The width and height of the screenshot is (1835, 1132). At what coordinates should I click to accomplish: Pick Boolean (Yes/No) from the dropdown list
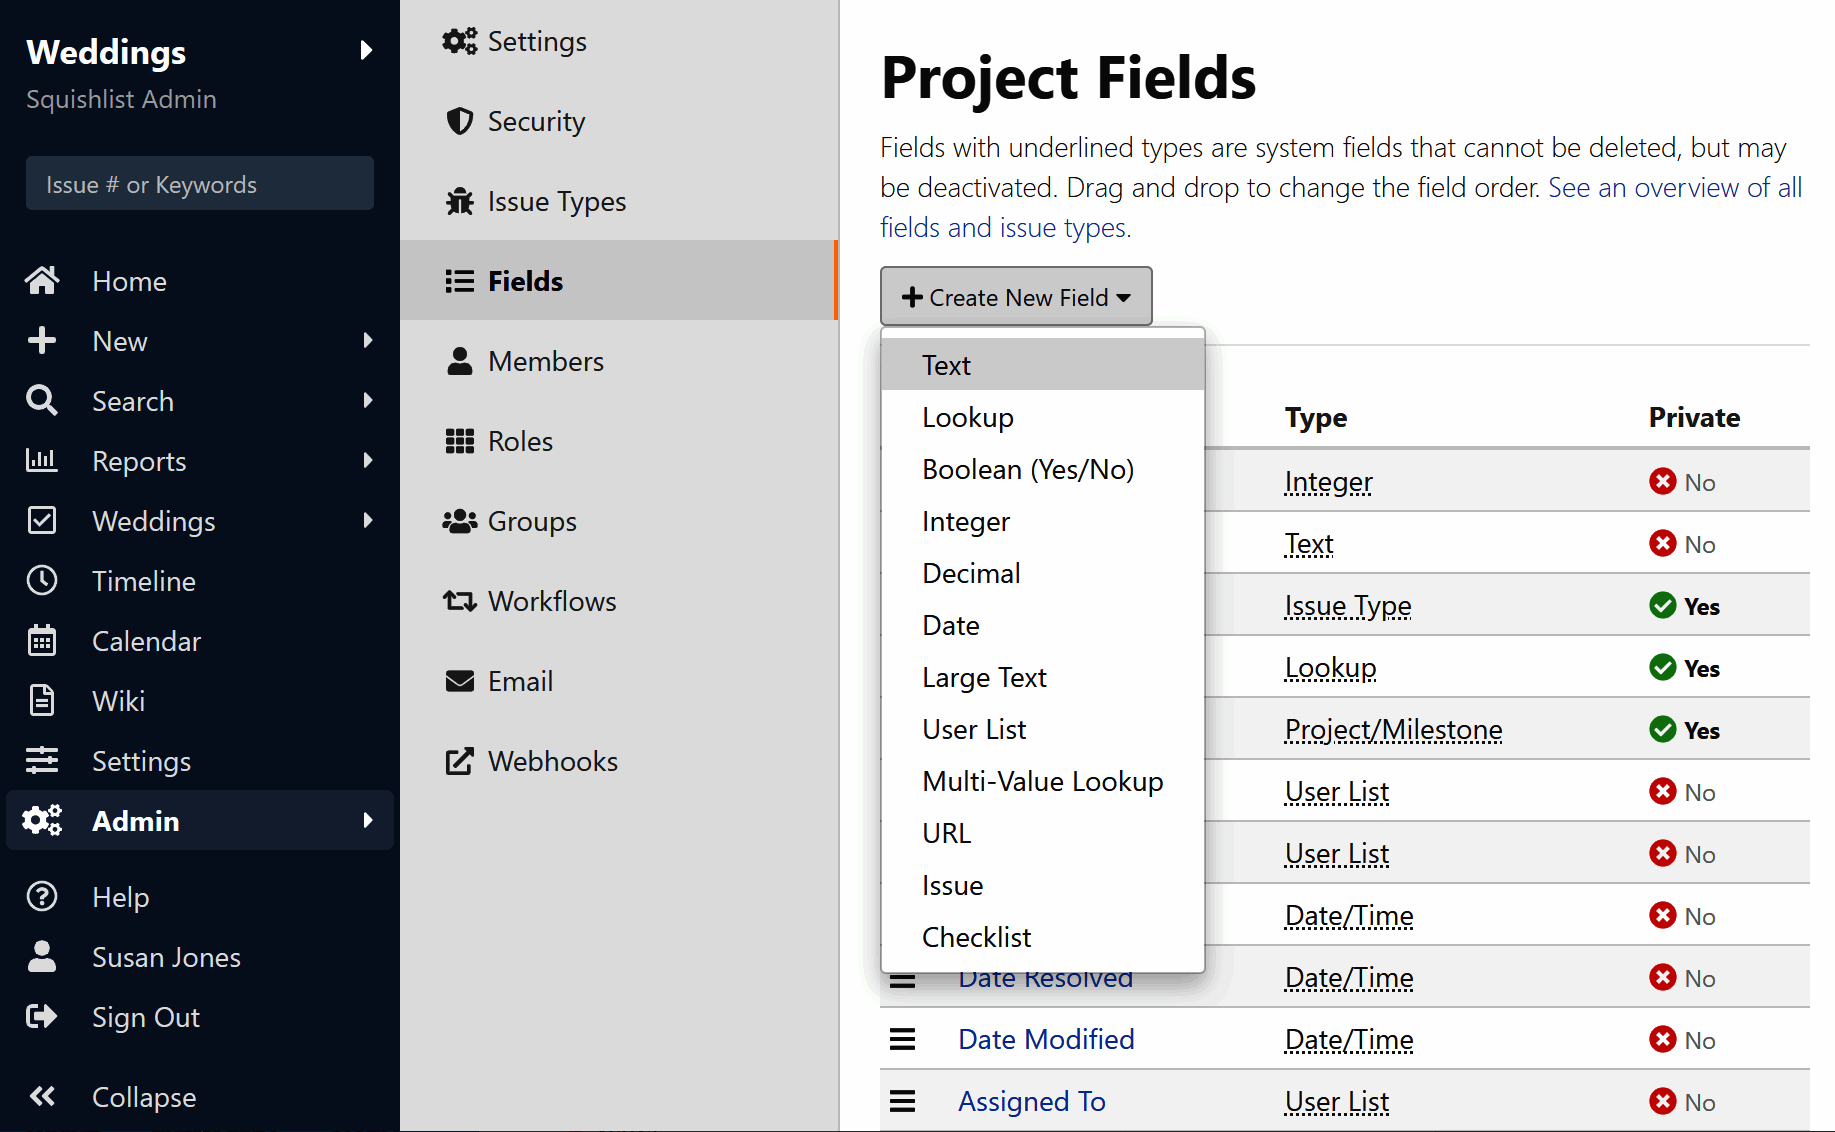click(1027, 469)
